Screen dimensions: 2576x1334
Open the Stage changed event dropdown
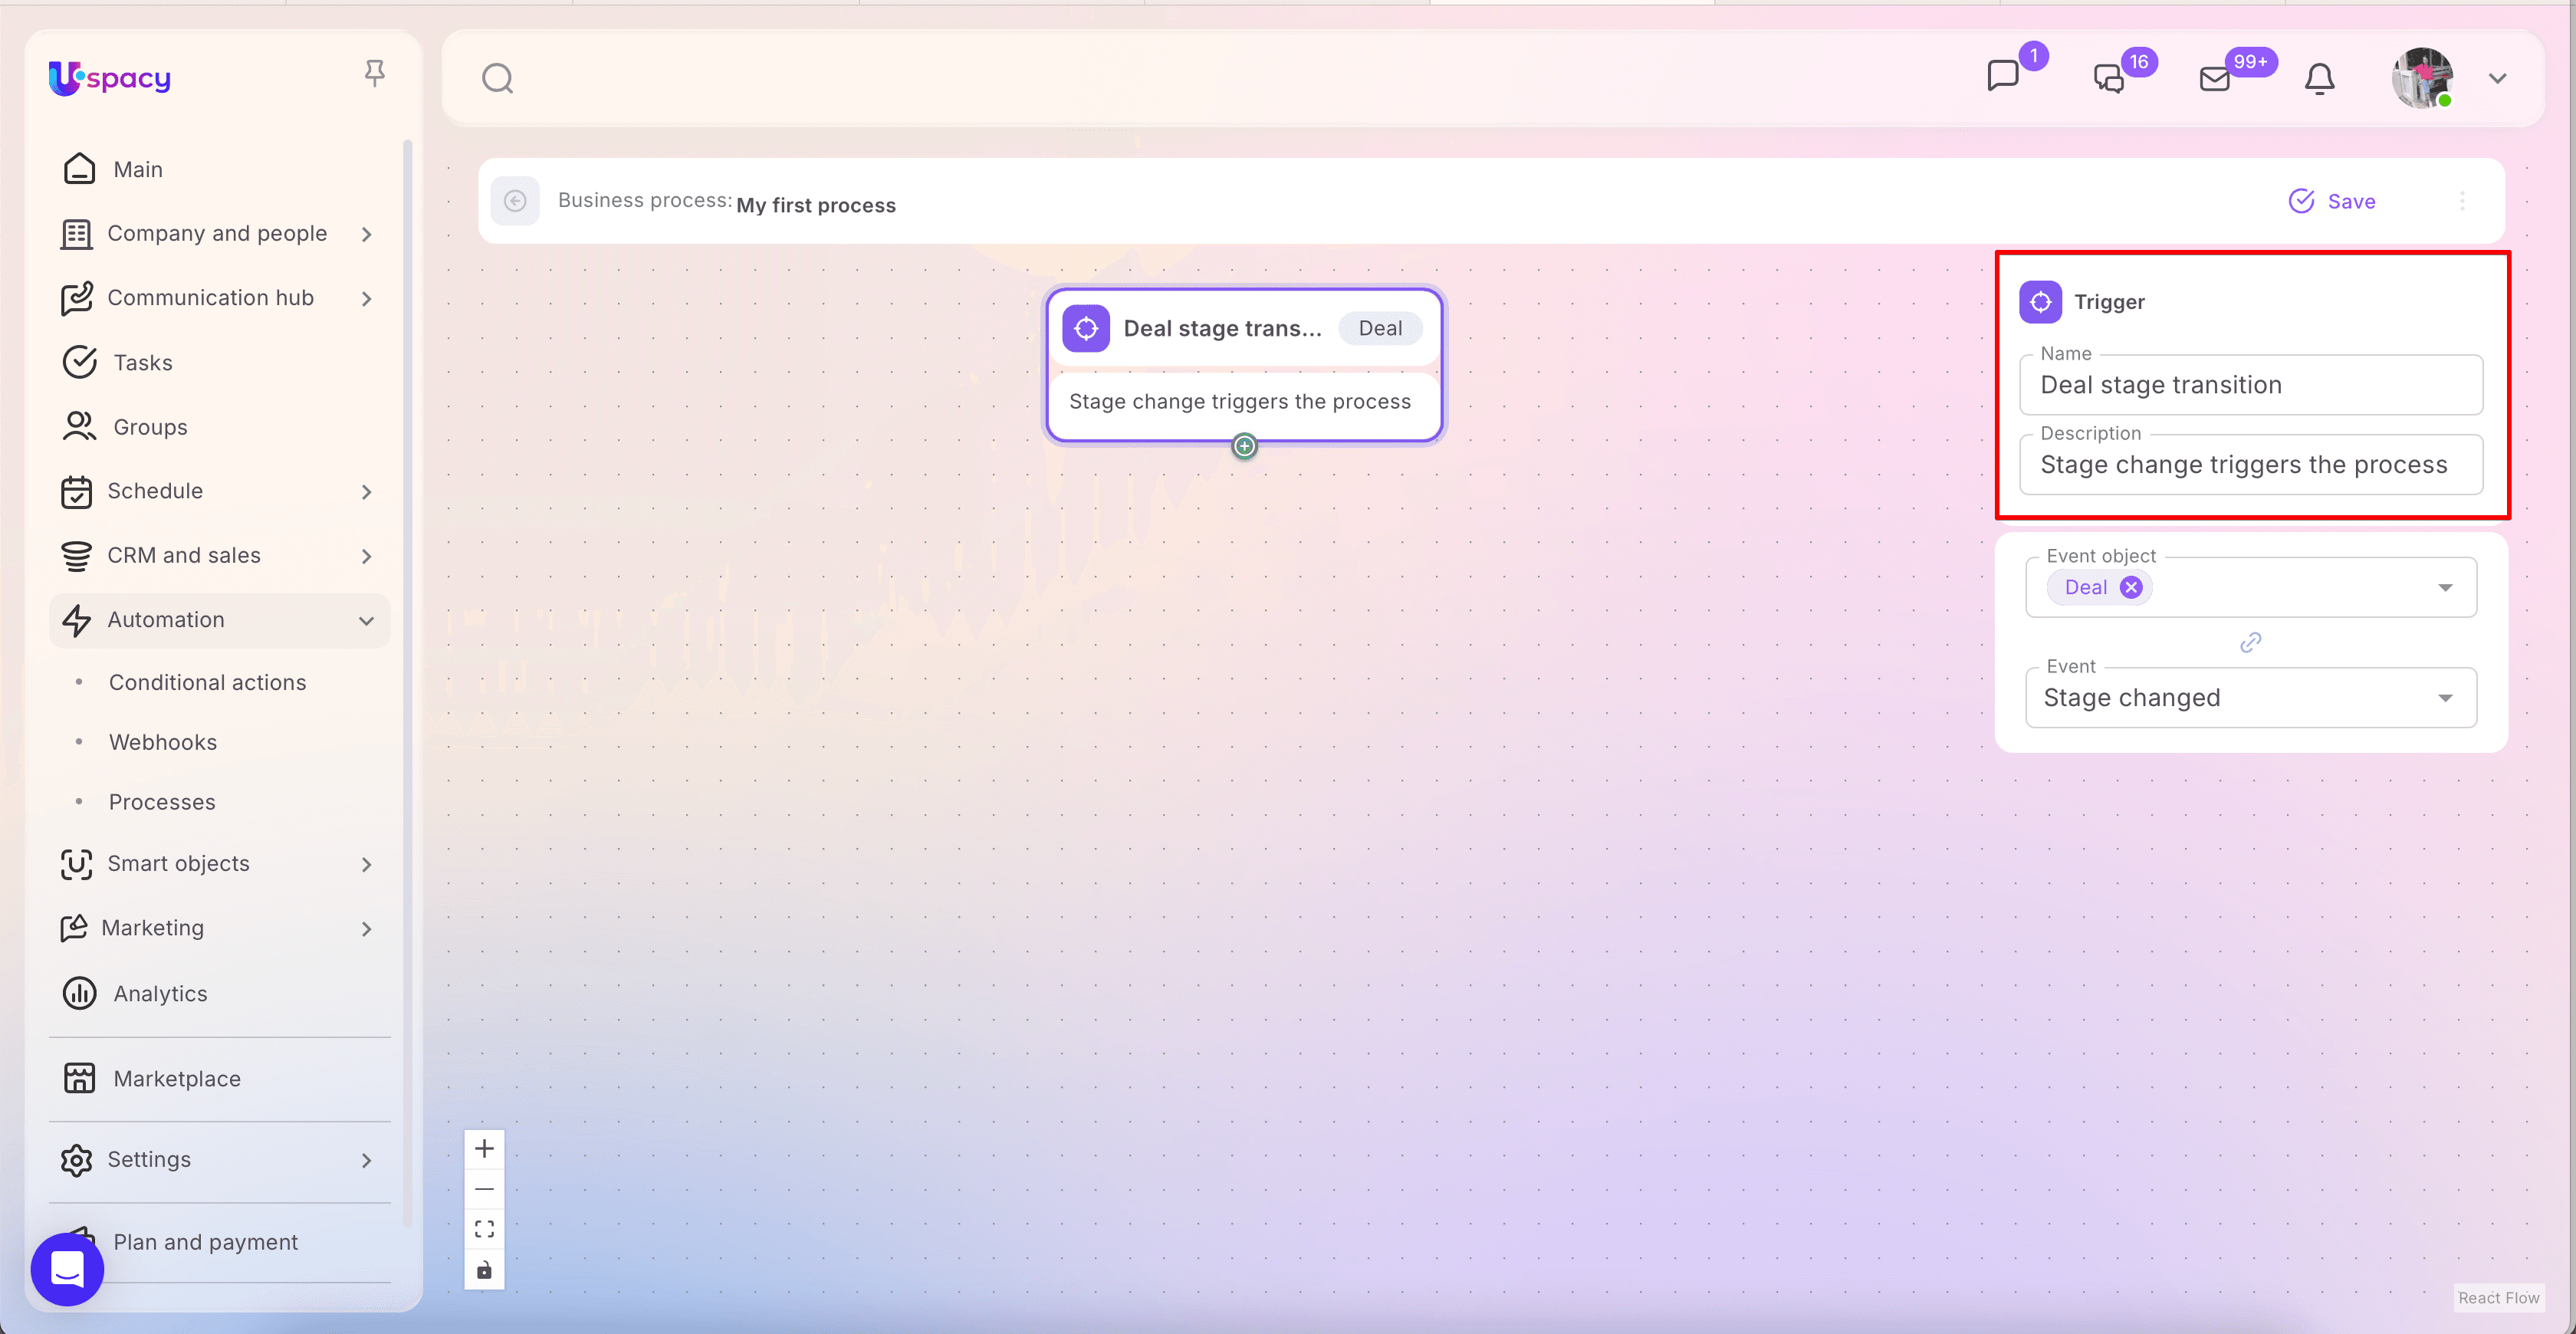click(2444, 697)
